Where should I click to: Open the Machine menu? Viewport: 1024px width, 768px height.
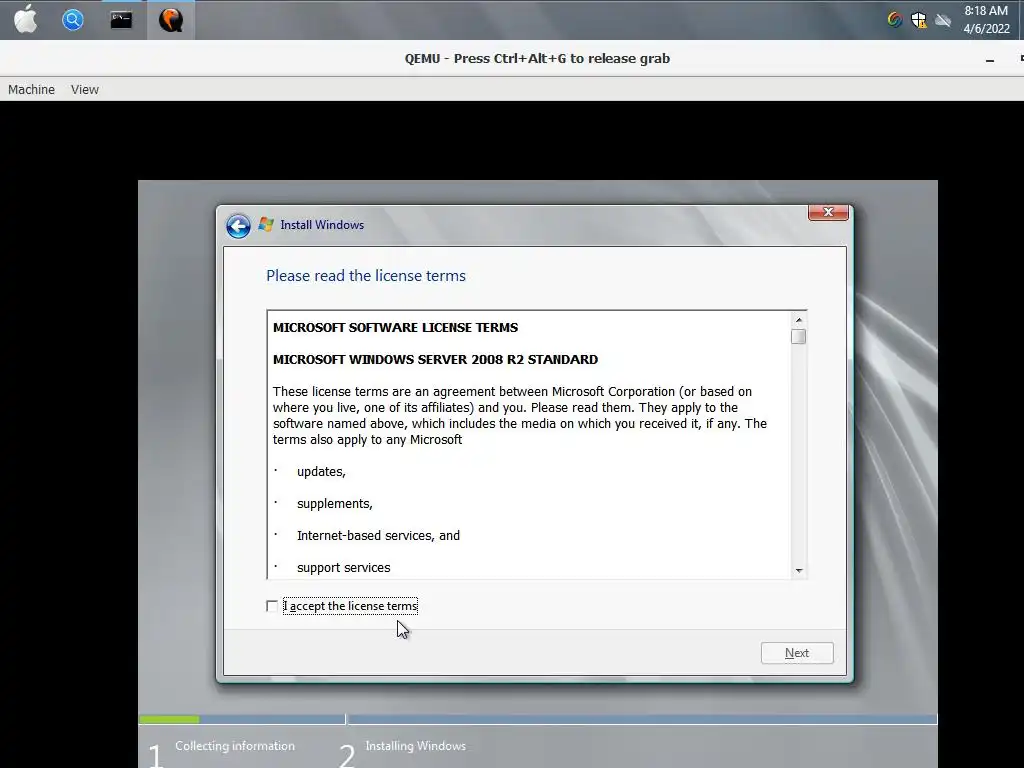(x=31, y=89)
